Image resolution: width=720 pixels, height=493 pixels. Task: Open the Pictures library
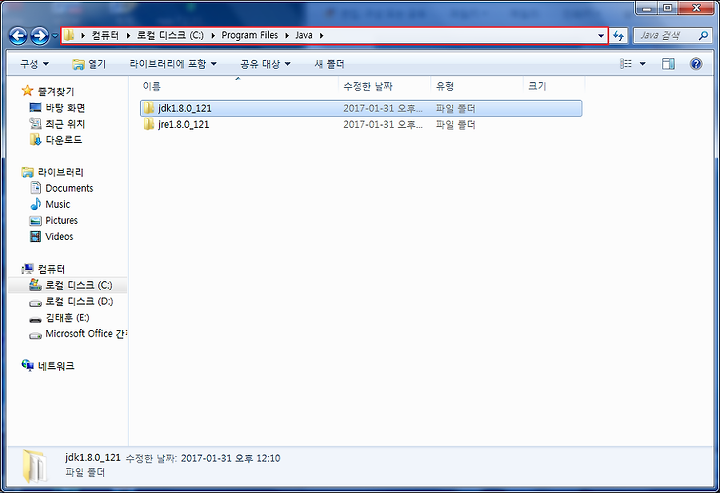[x=62, y=220]
